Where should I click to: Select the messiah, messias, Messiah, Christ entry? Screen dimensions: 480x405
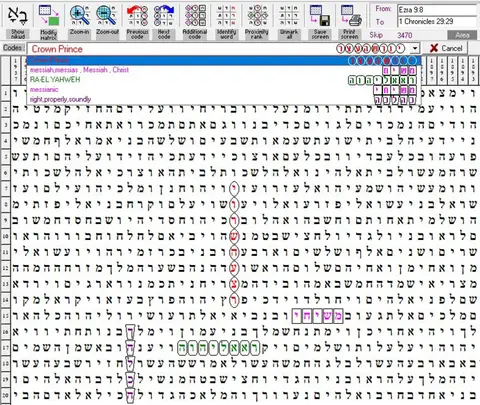(224, 70)
